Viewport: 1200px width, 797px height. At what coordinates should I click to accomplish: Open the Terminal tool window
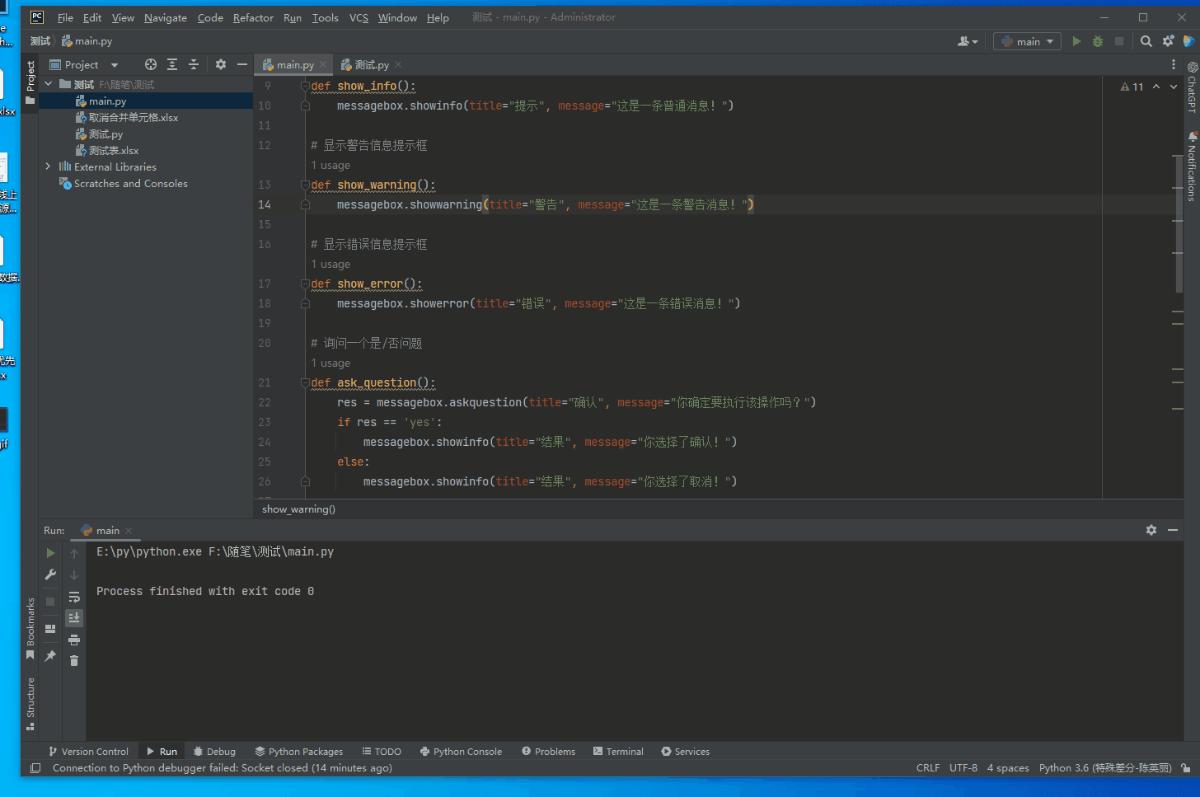[617, 751]
